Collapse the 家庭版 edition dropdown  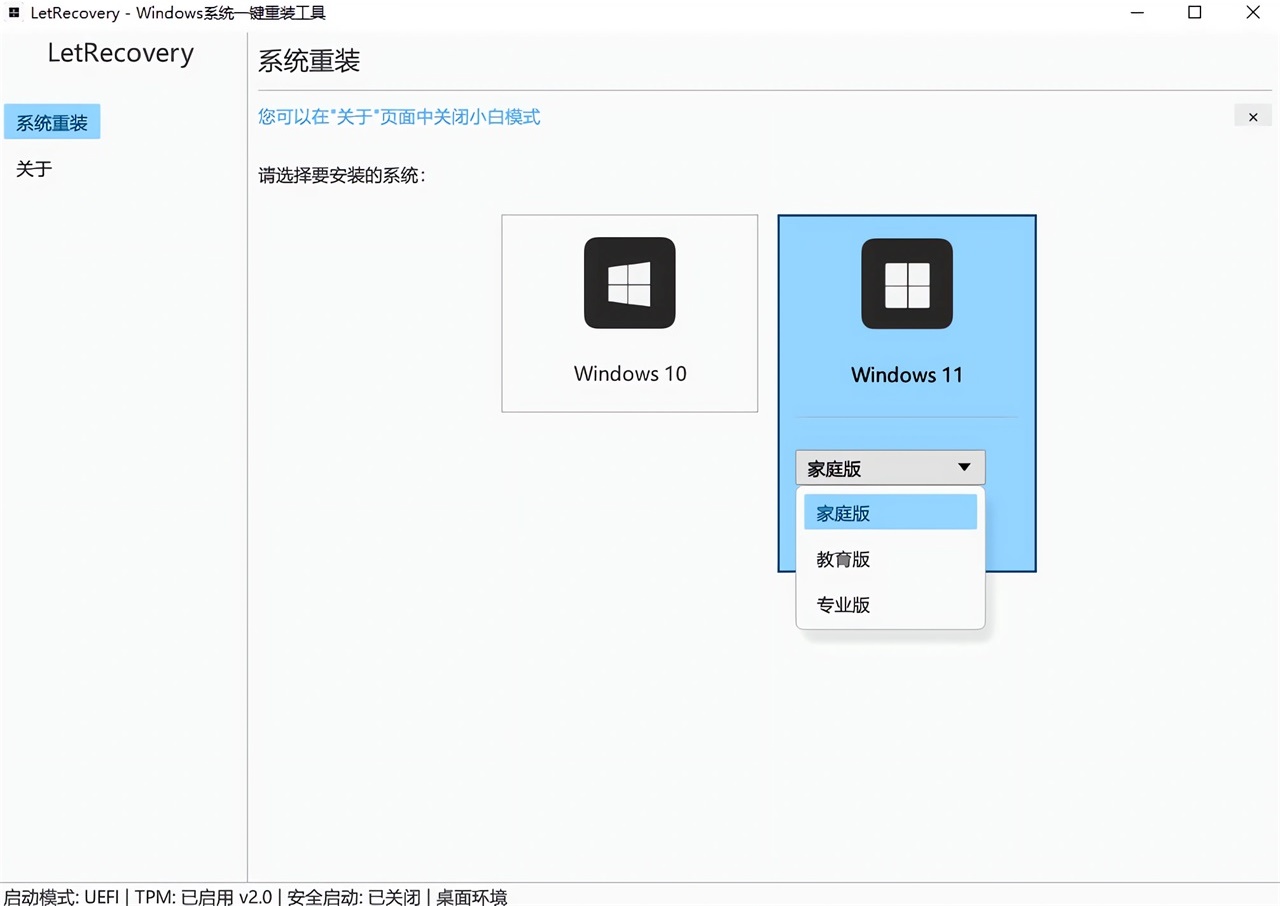(890, 468)
